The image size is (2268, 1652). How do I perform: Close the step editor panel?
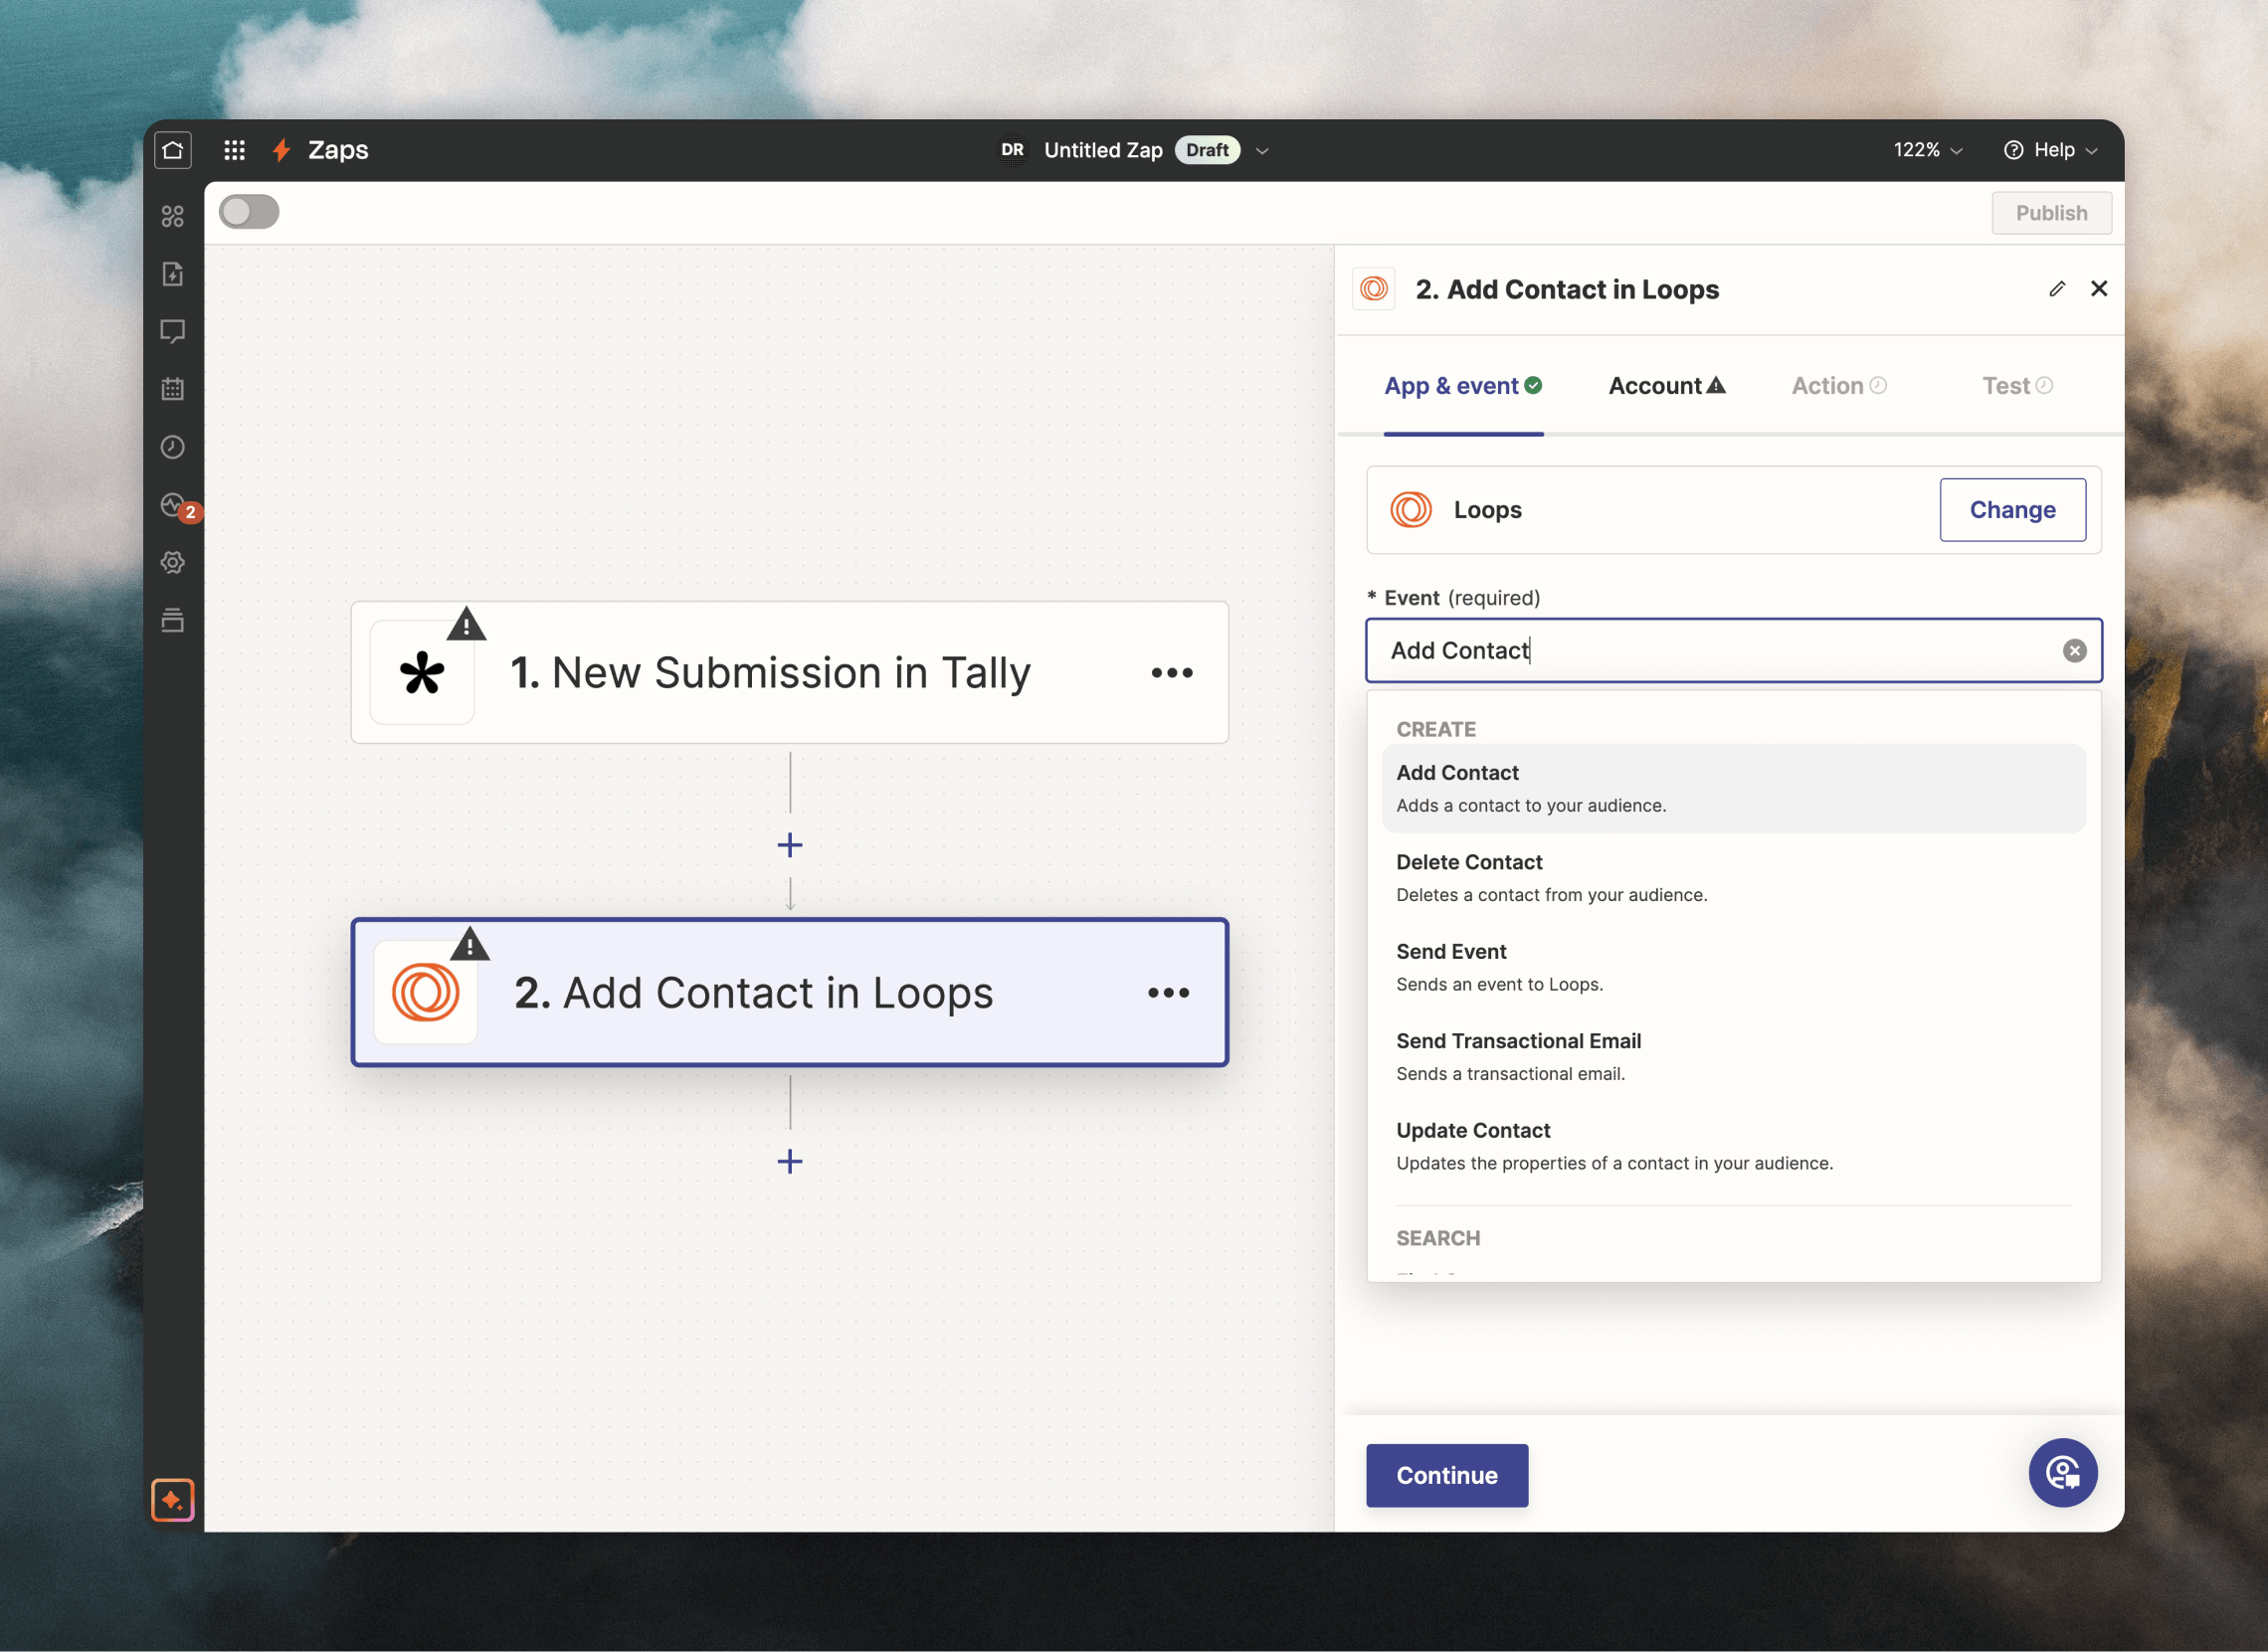2099,289
